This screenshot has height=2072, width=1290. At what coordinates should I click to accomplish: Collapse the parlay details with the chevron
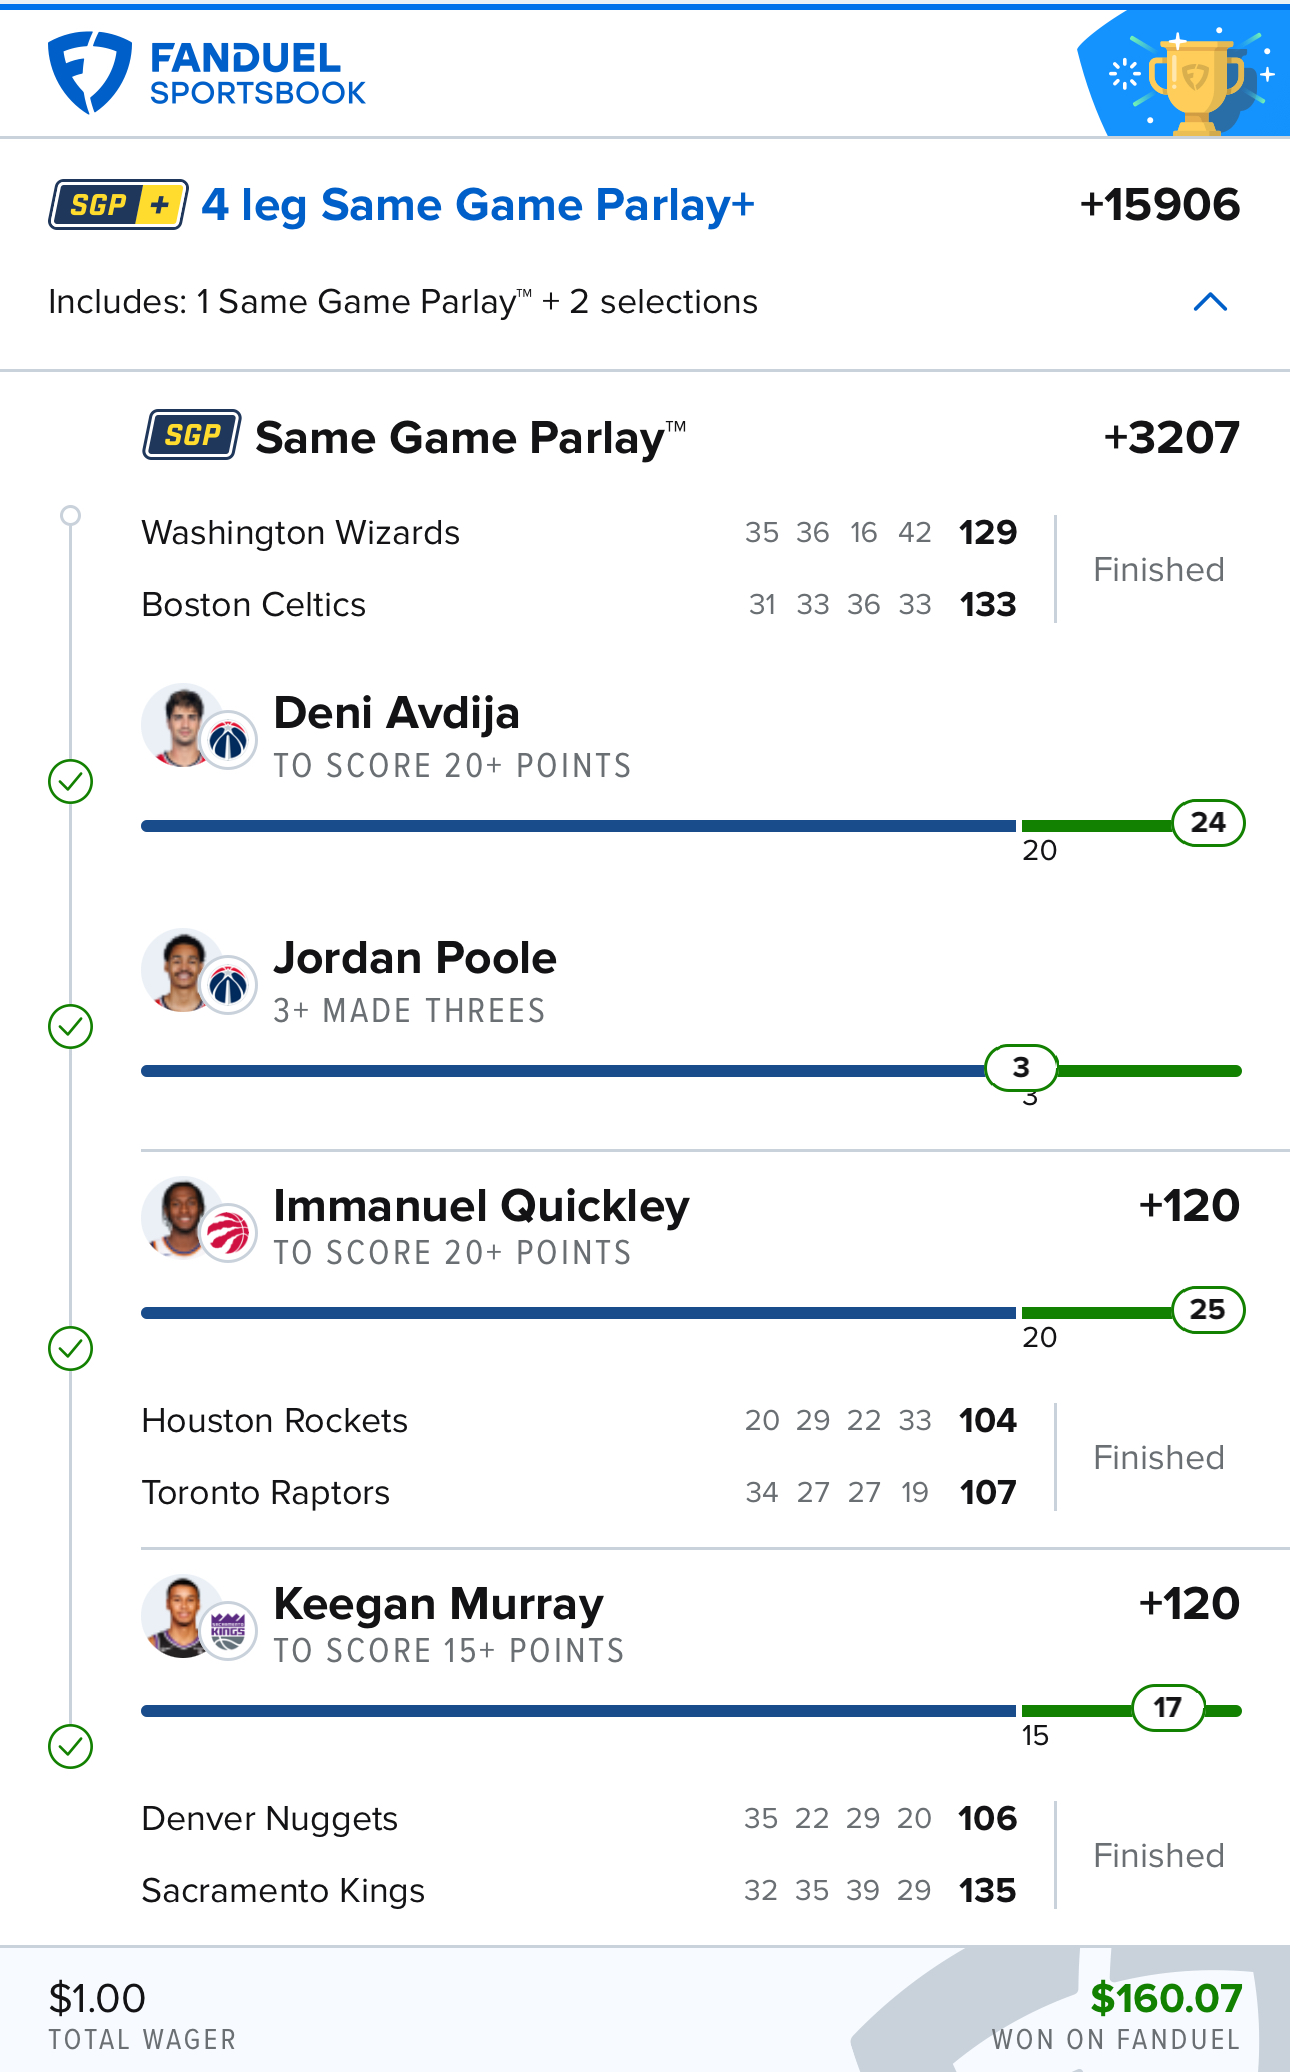click(x=1210, y=302)
